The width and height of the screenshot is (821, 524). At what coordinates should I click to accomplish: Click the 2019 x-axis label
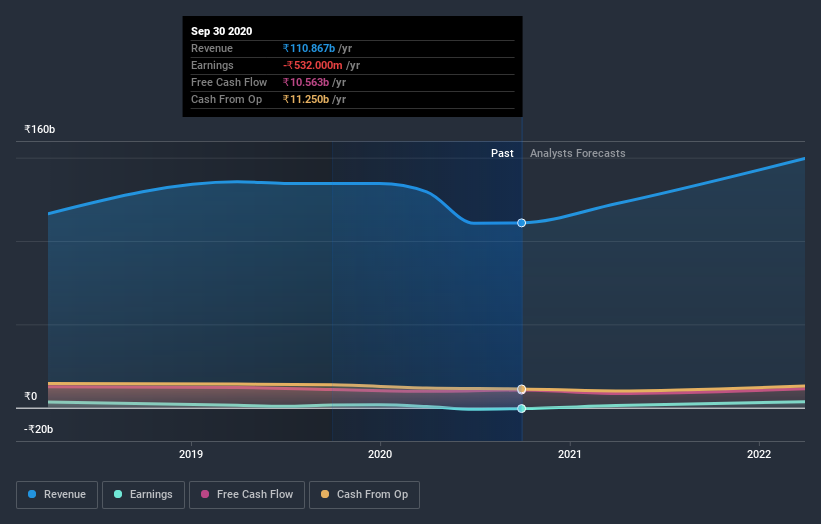[191, 454]
